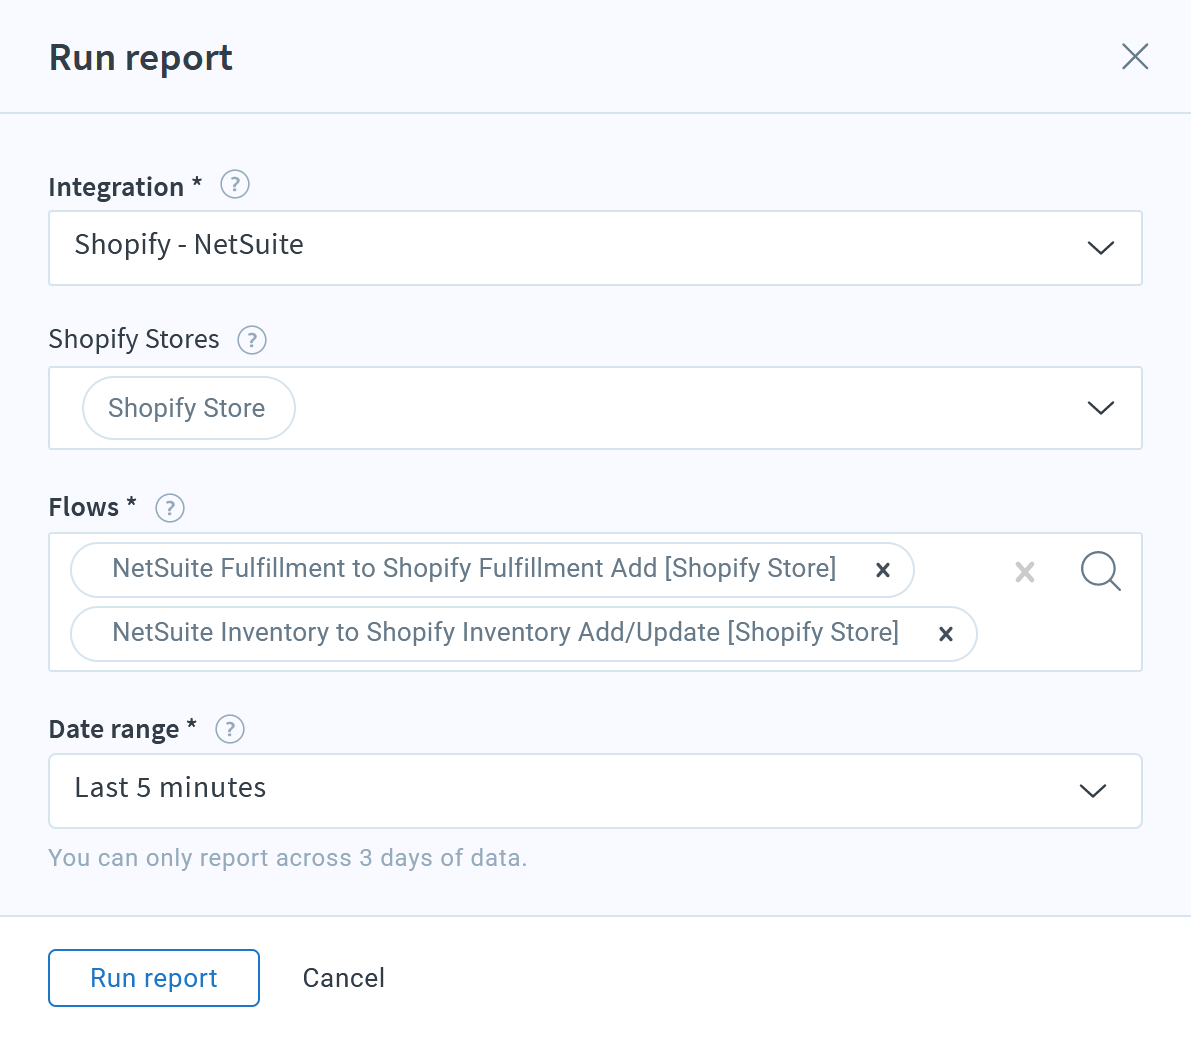
Task: Click the Integration field label
Action: click(125, 187)
